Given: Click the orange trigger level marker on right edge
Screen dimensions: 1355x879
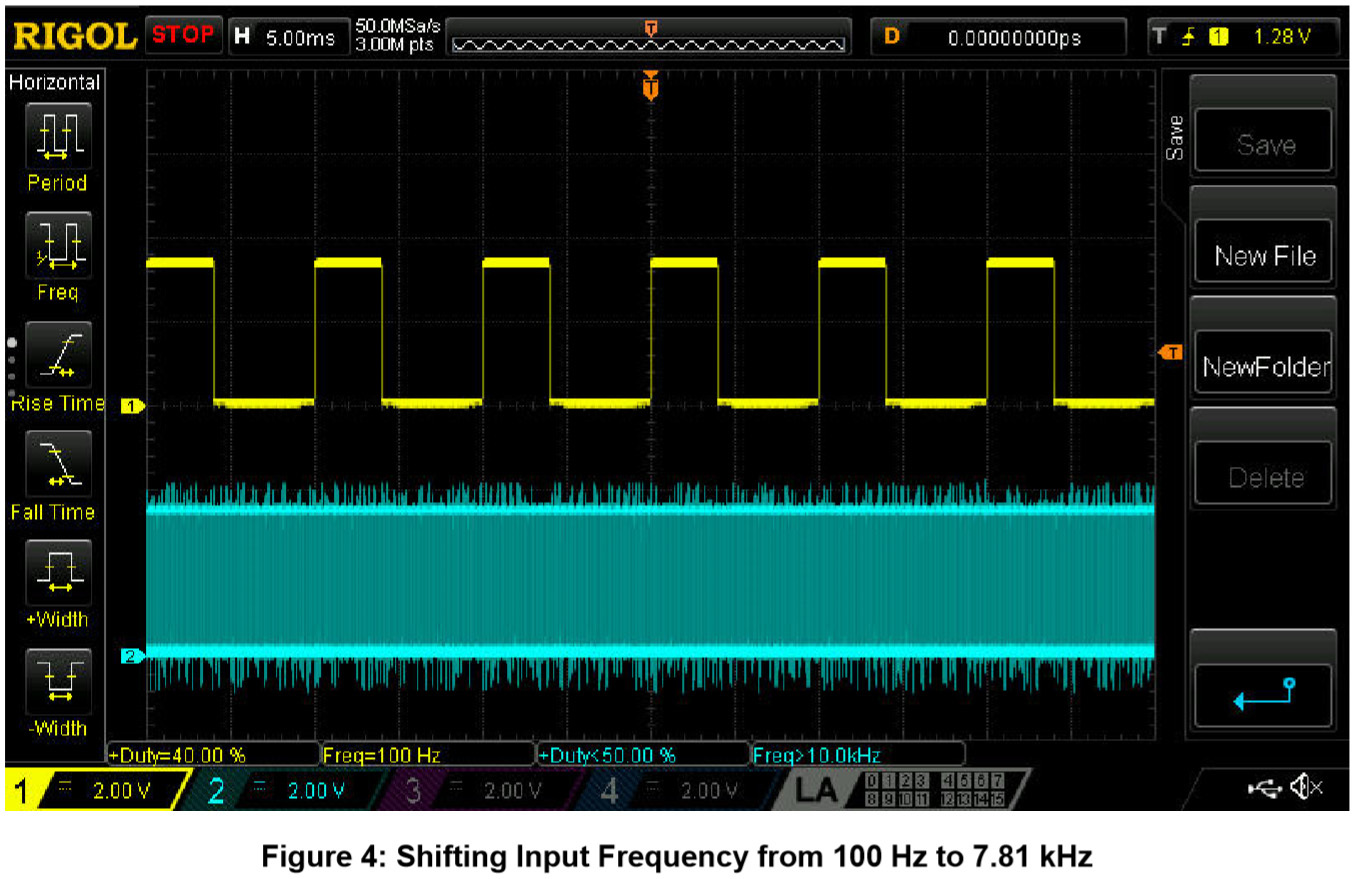Looking at the screenshot, I should 1170,352.
